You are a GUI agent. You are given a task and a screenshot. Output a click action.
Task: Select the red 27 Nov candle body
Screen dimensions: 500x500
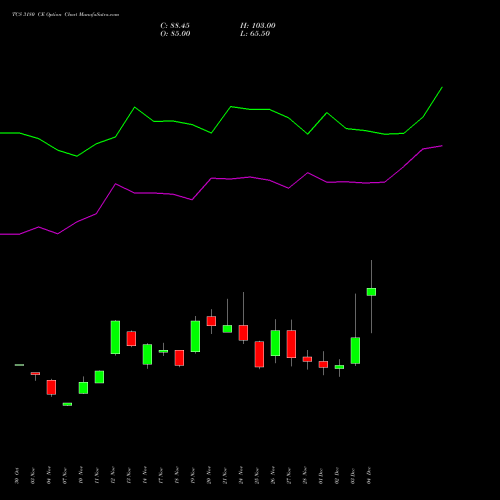point(291,344)
